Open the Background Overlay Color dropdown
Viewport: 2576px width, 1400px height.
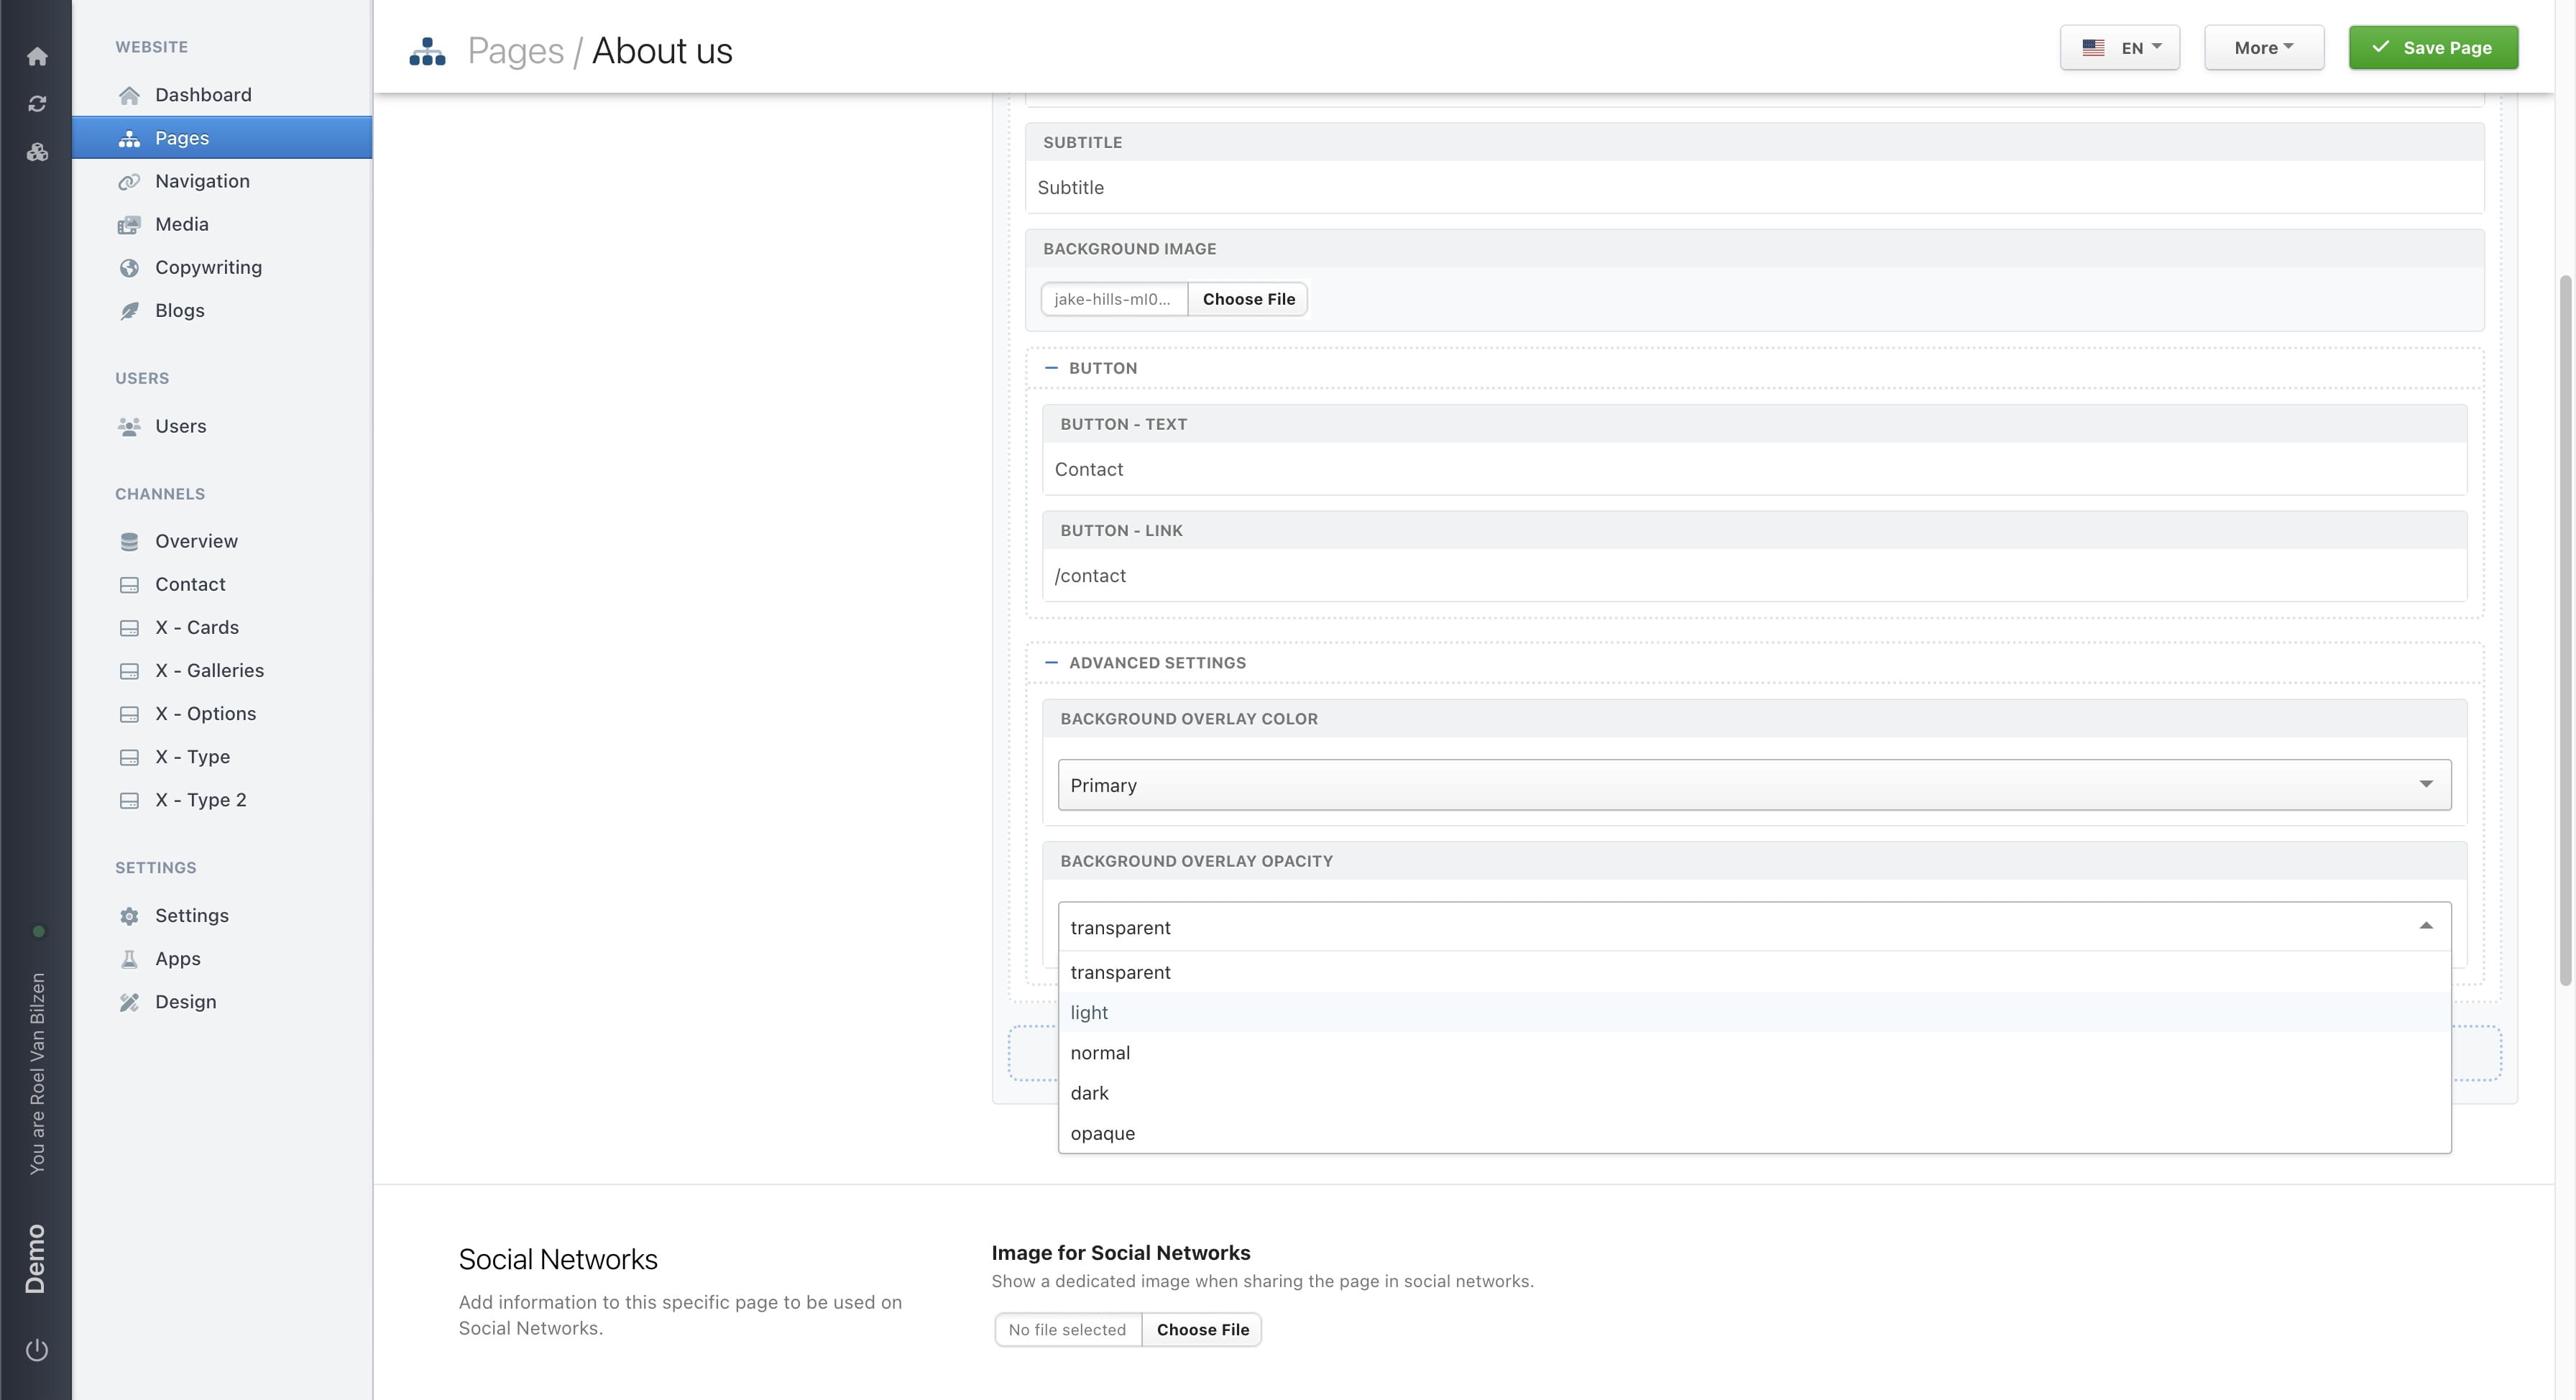tap(1753, 784)
